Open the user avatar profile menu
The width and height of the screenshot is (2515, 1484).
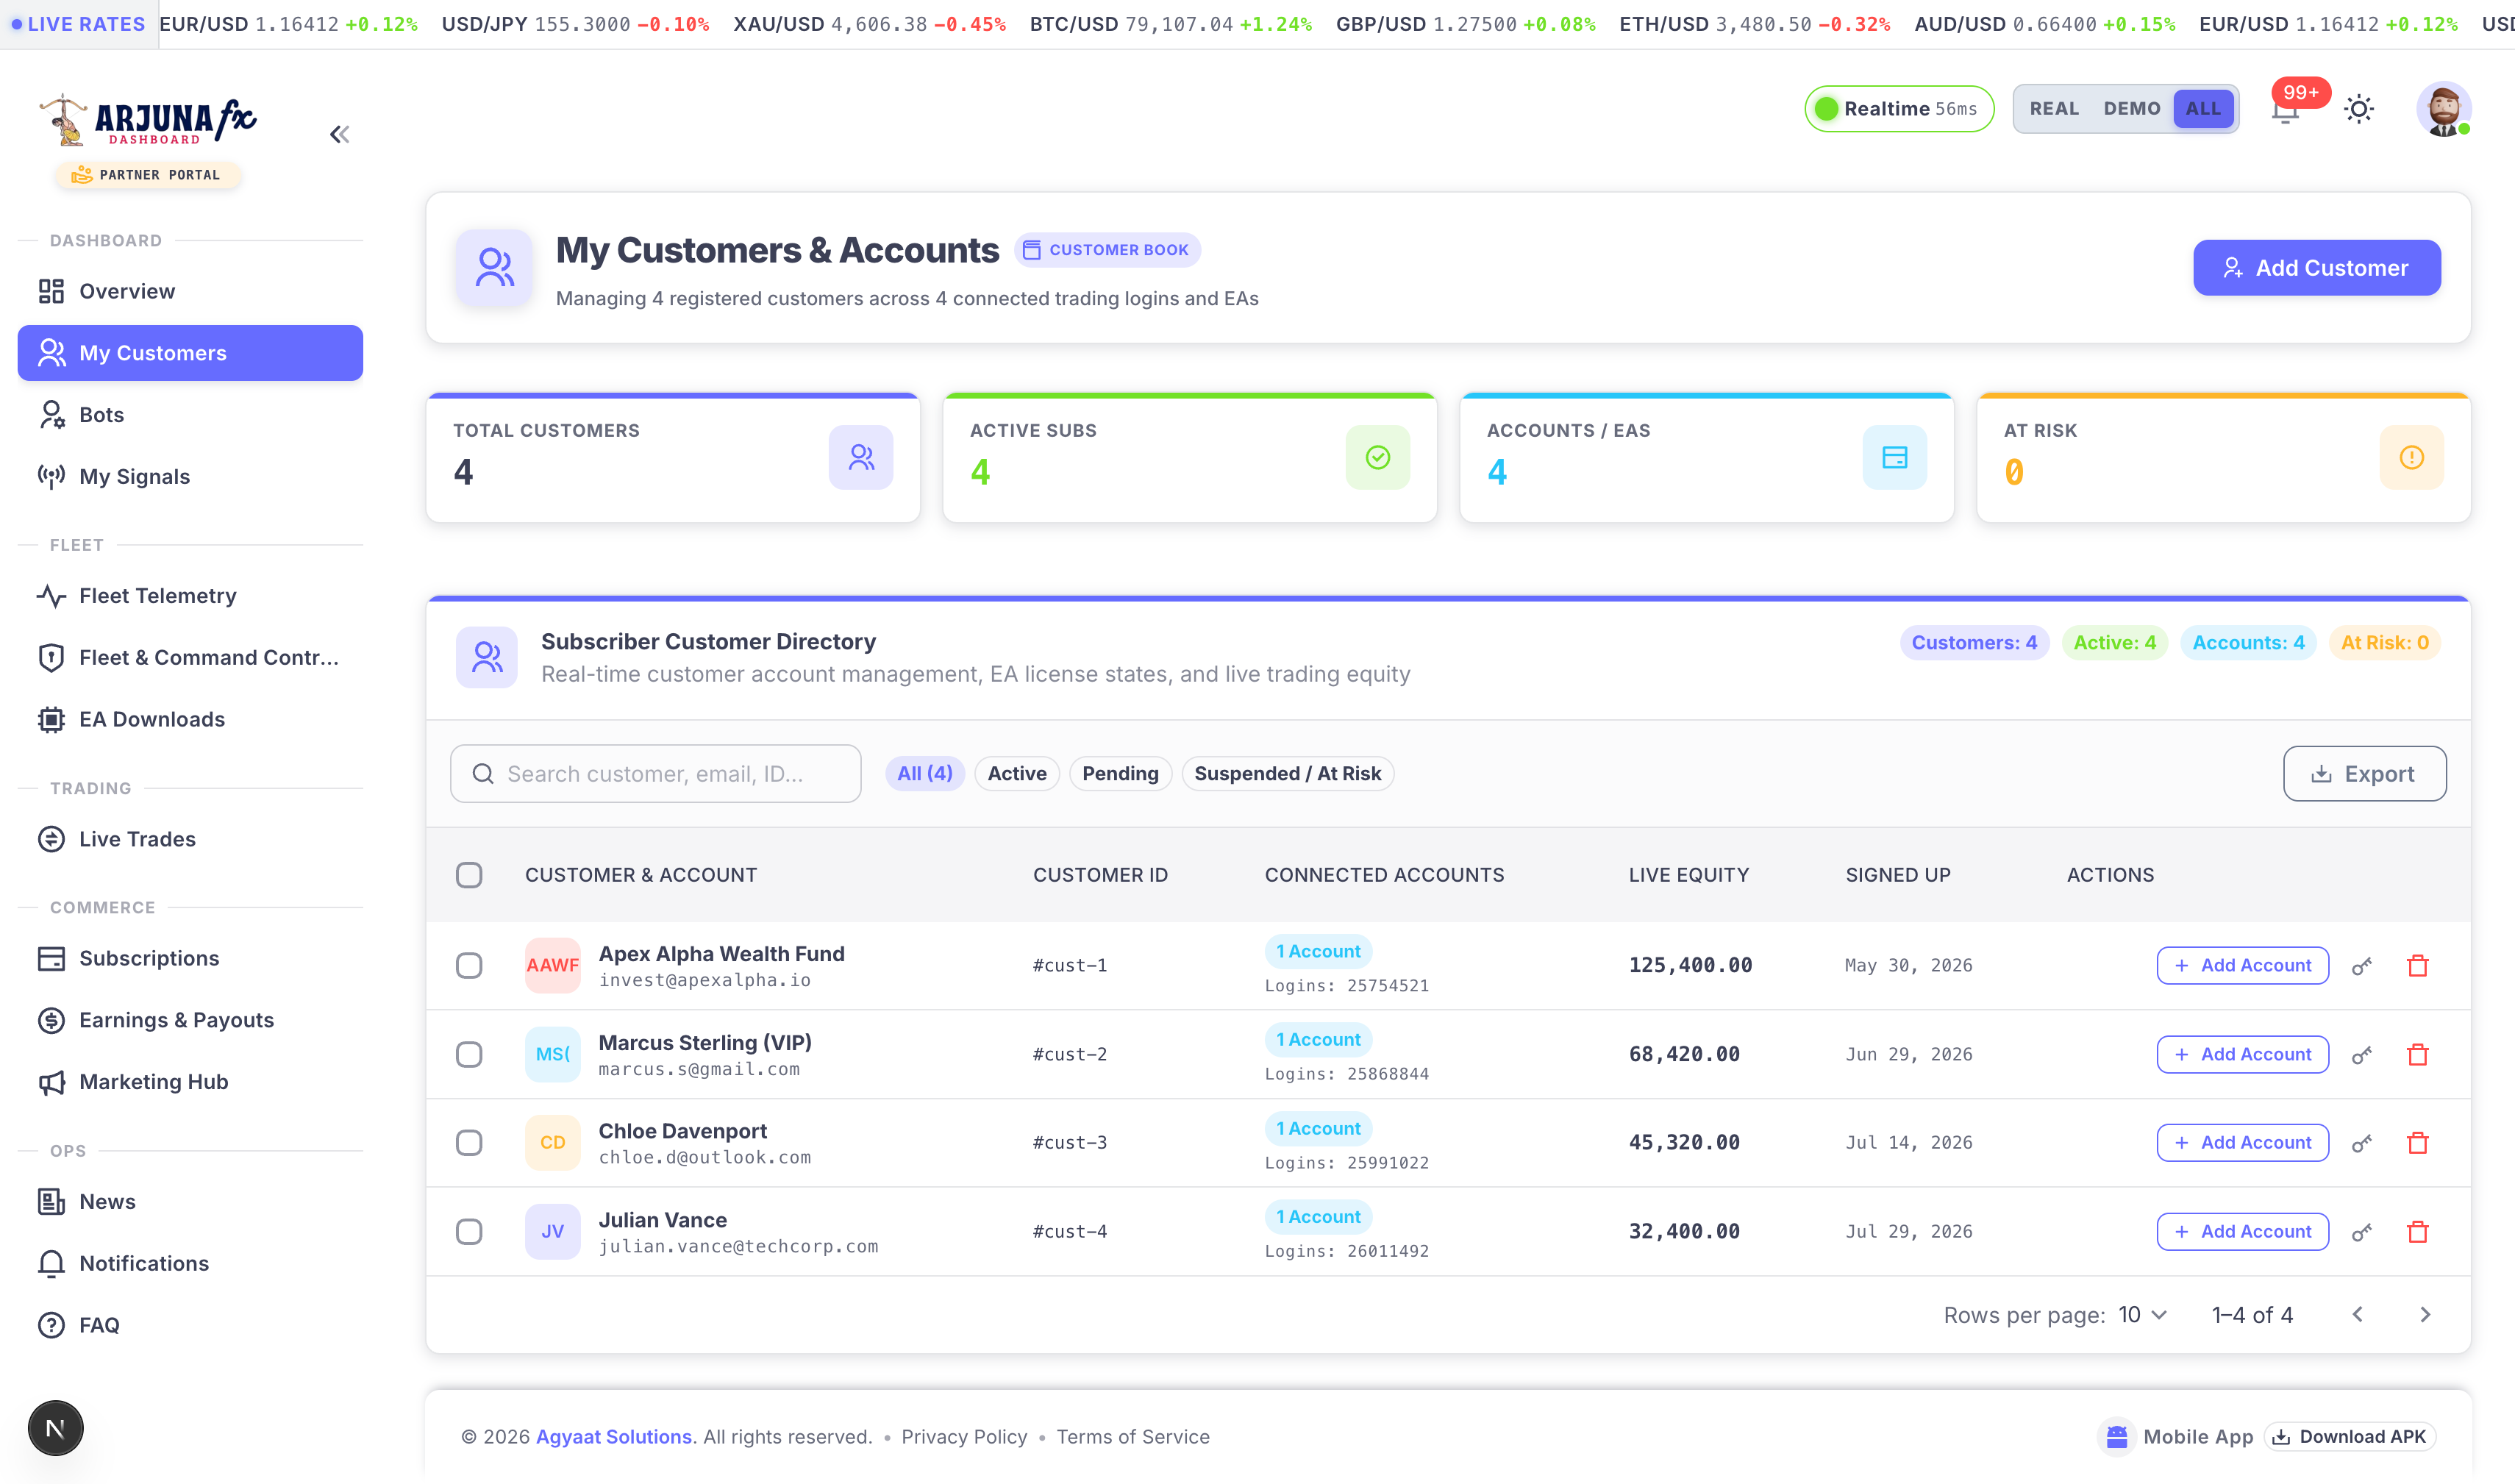(x=2443, y=109)
